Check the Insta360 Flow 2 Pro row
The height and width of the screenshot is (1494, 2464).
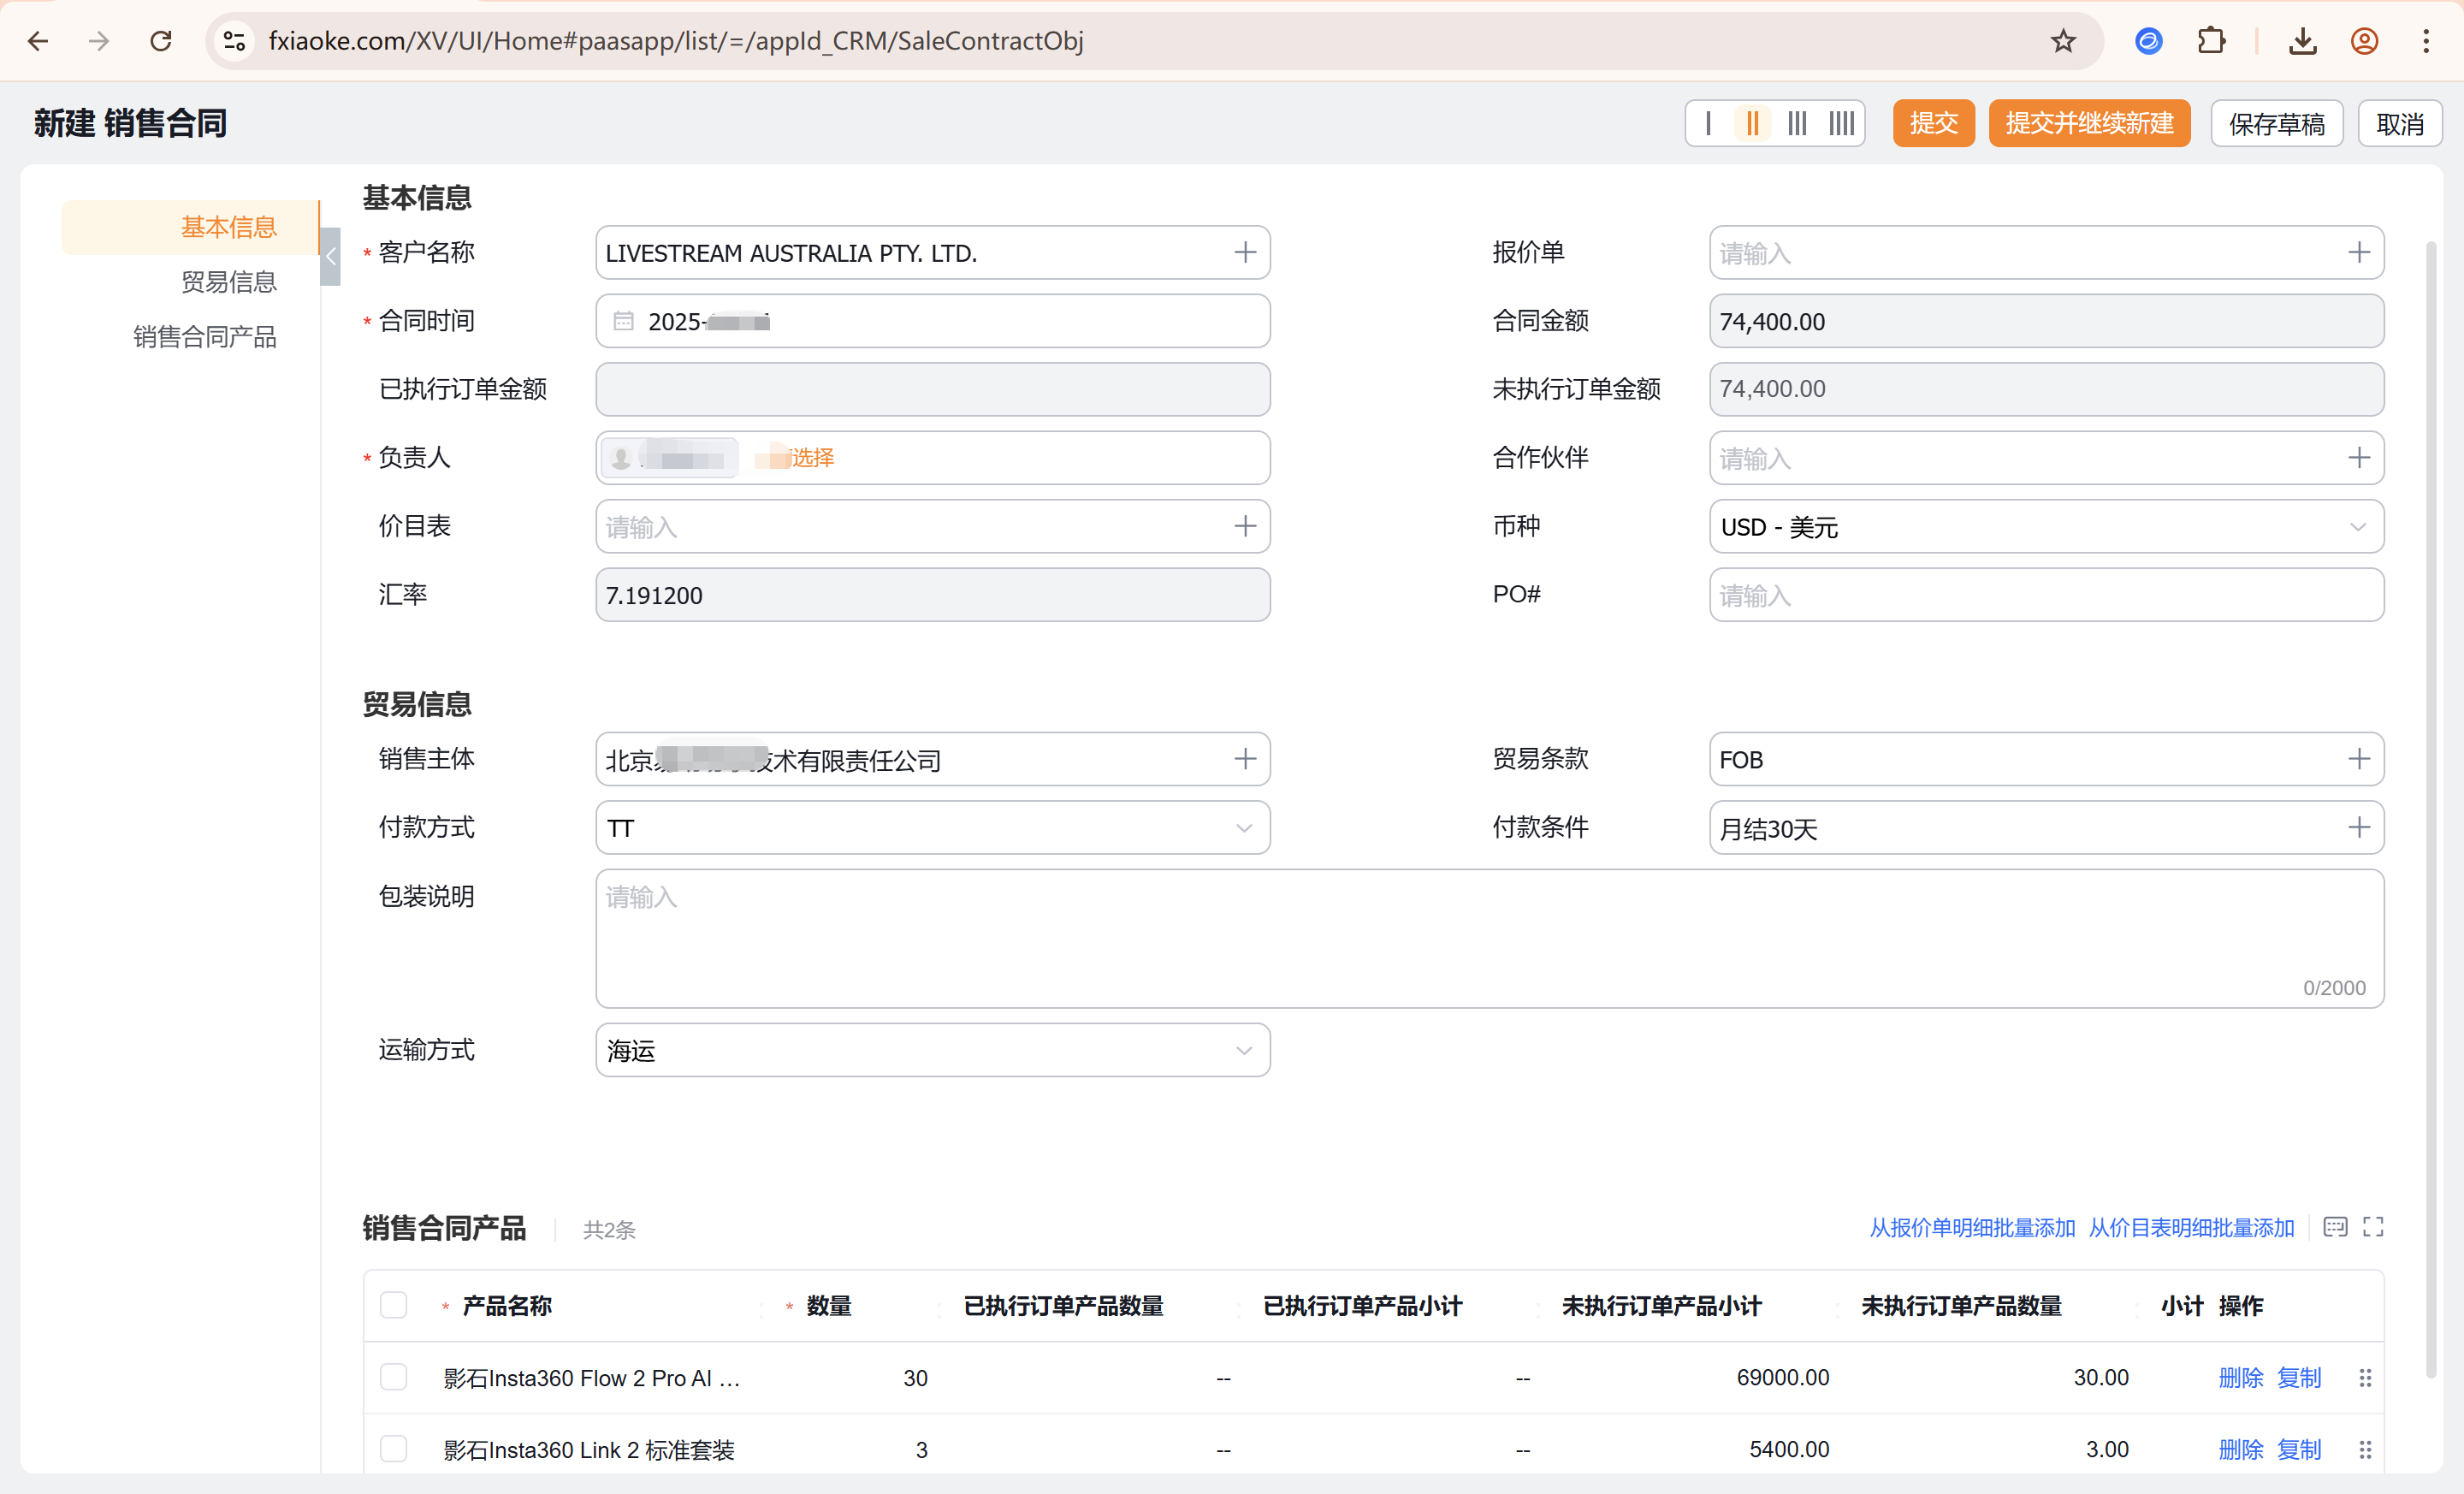coord(393,1377)
